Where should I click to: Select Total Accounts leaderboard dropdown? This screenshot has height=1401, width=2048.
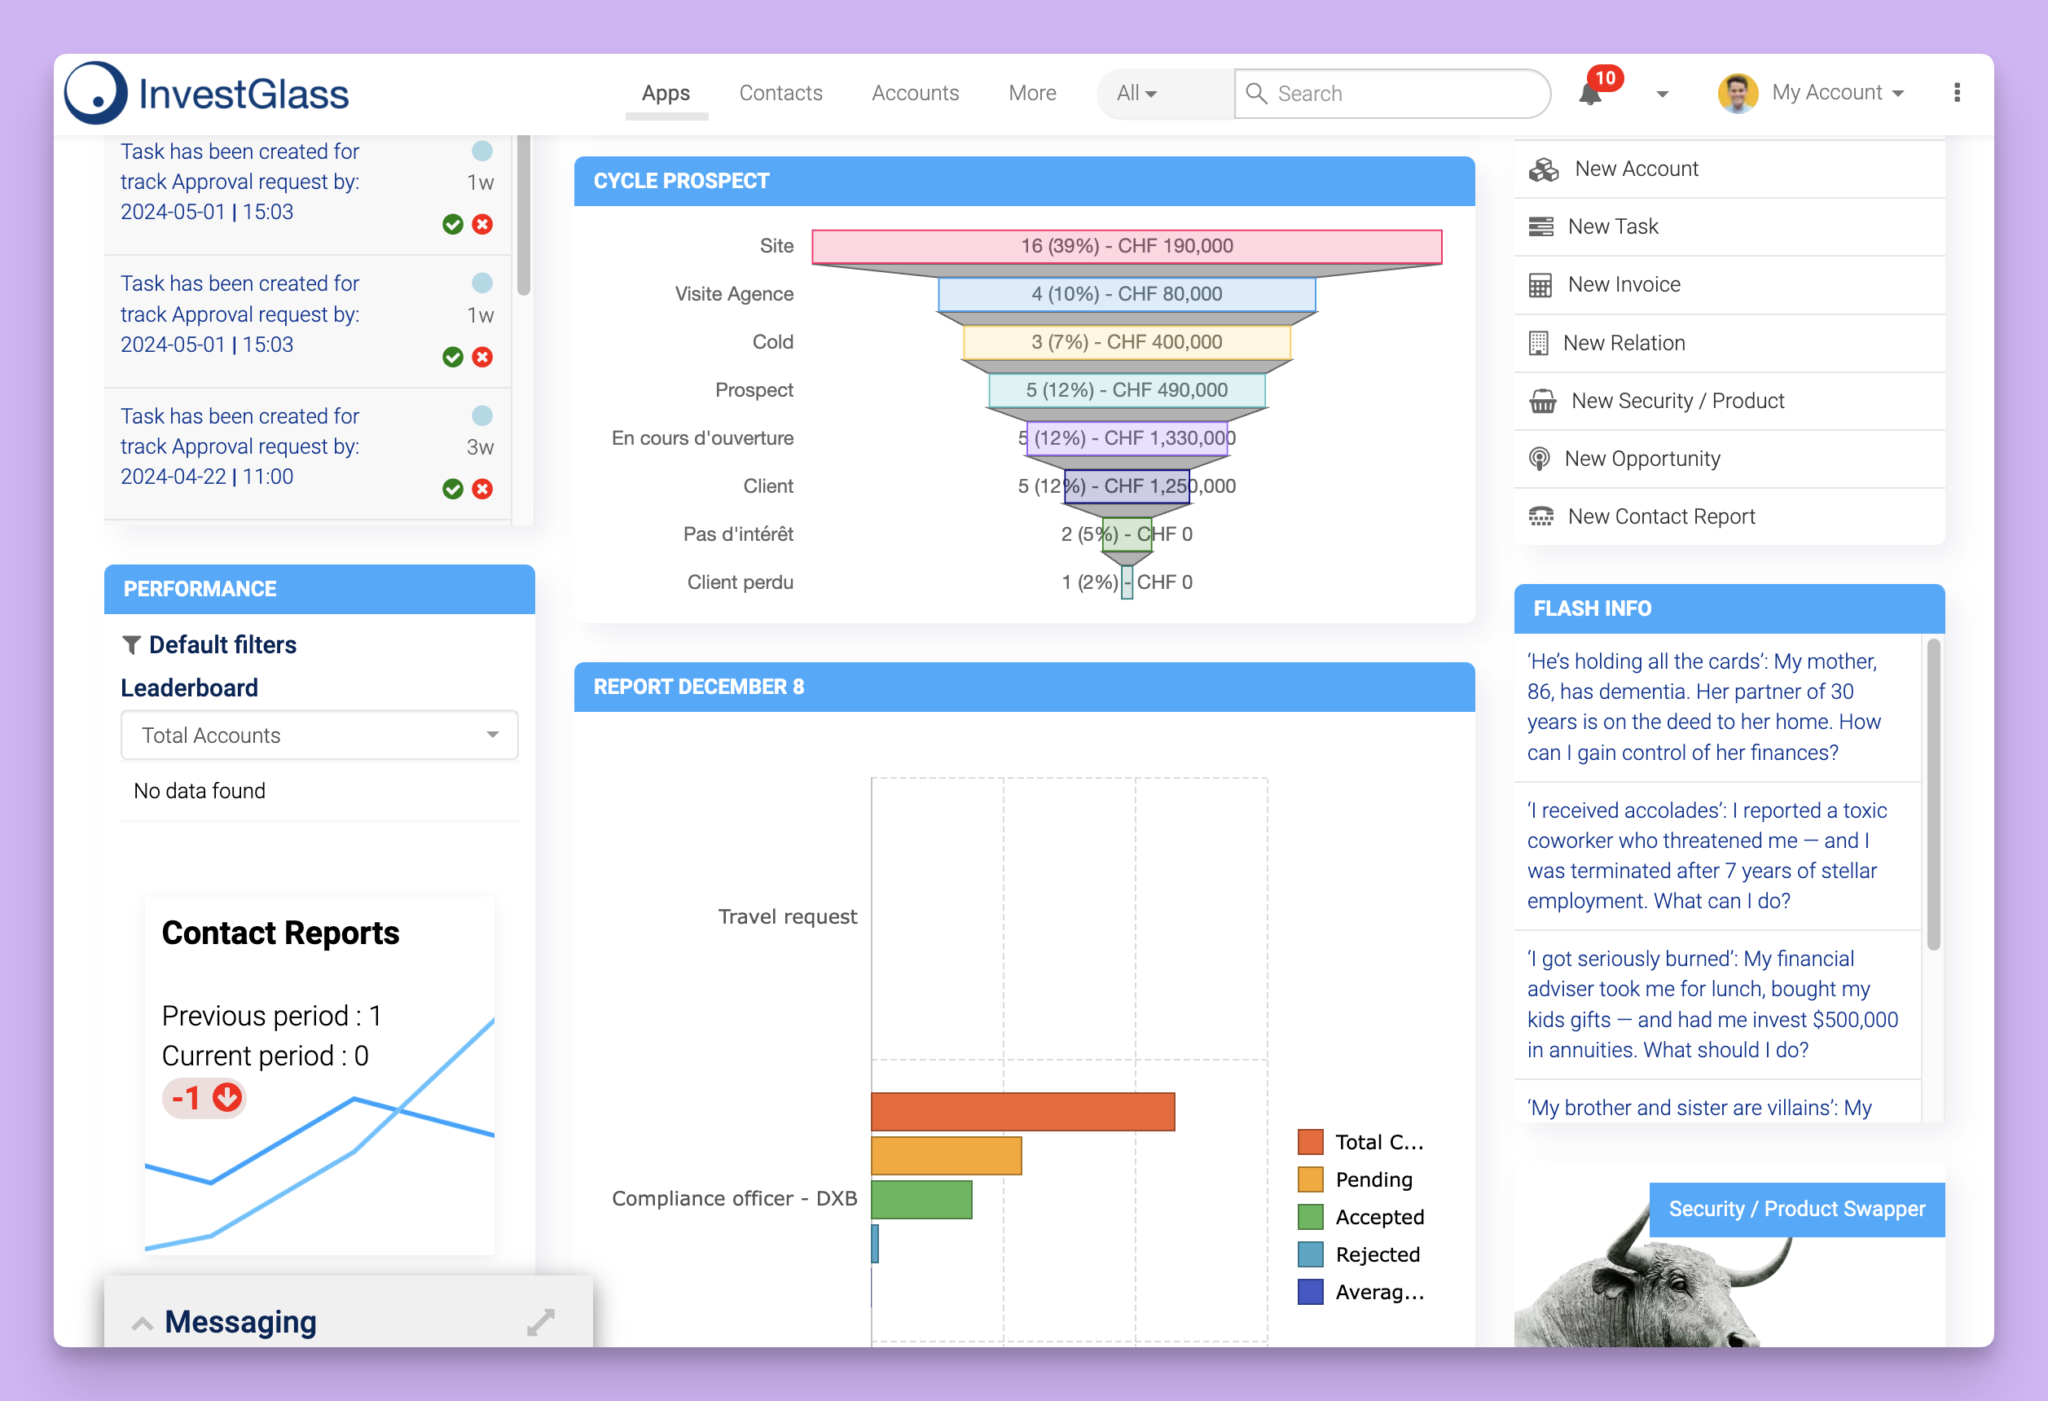pos(317,735)
